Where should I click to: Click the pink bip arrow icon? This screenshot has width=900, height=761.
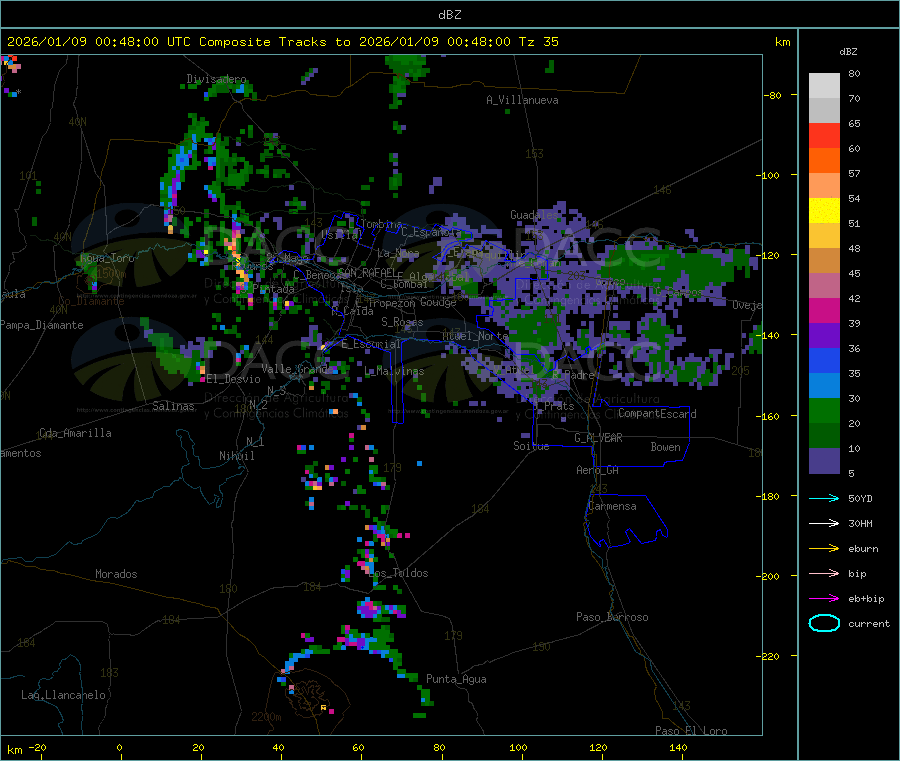click(824, 573)
